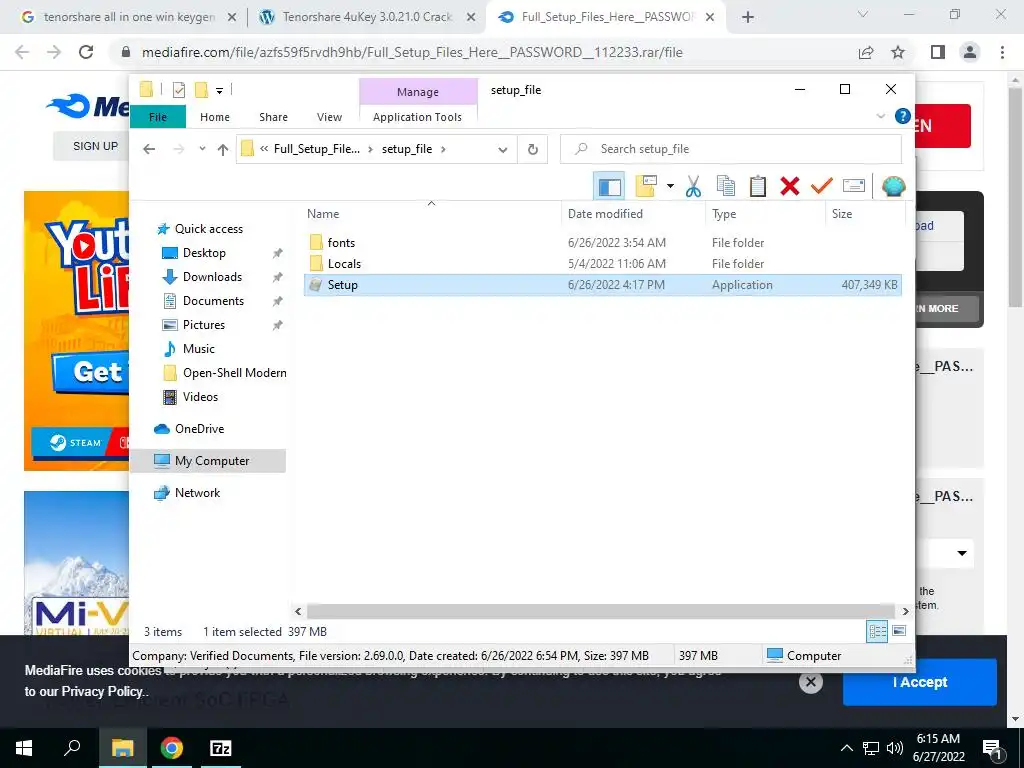Switch to large icons view in status bar

point(899,632)
